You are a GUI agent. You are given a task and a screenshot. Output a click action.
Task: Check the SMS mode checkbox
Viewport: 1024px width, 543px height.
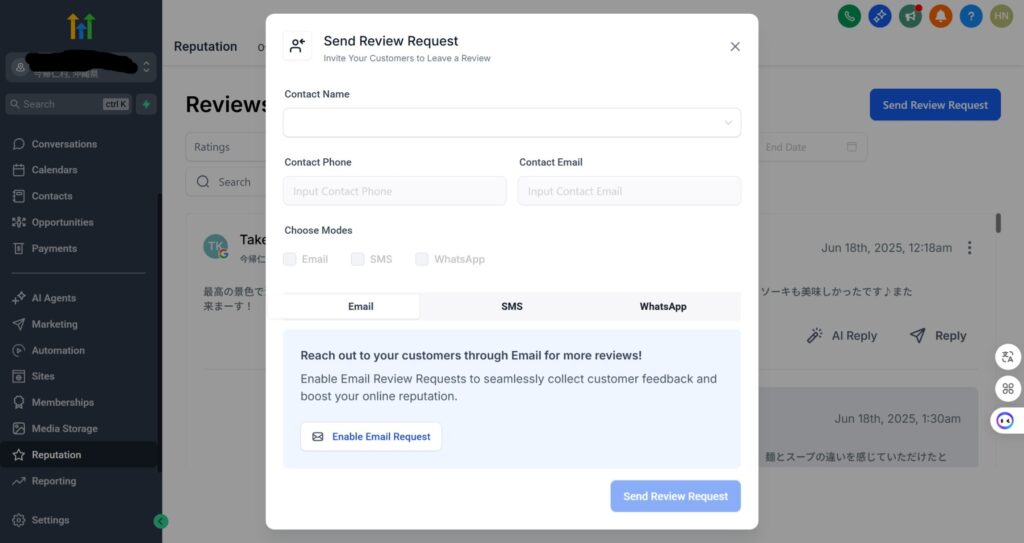tap(358, 259)
